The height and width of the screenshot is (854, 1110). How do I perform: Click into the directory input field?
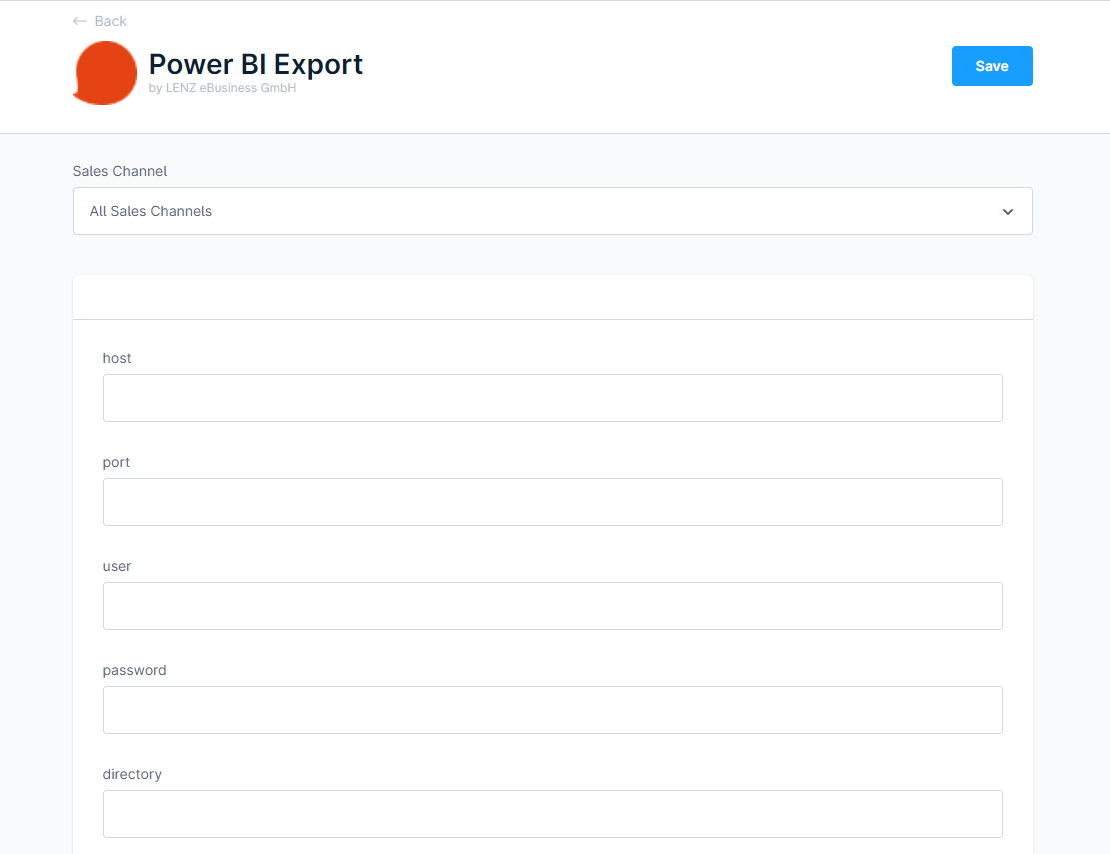[552, 814]
